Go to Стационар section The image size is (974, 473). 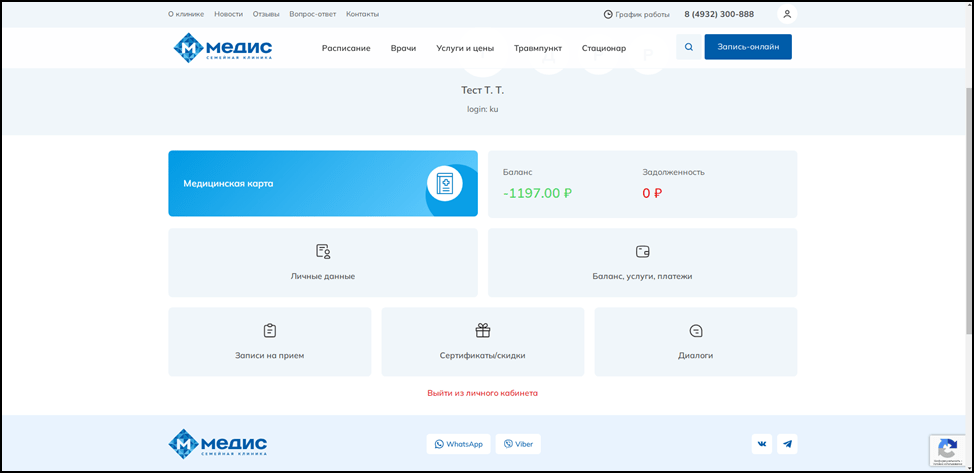604,48
